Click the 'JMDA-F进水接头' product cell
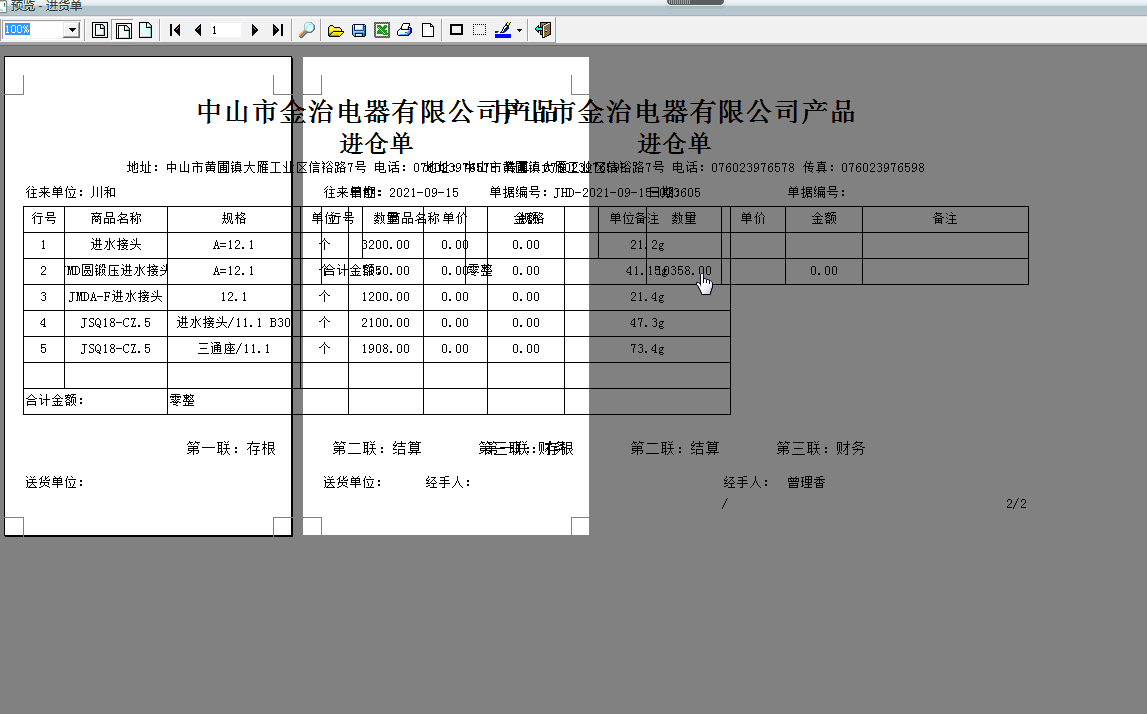Viewport: 1147px width, 714px height. pos(116,296)
